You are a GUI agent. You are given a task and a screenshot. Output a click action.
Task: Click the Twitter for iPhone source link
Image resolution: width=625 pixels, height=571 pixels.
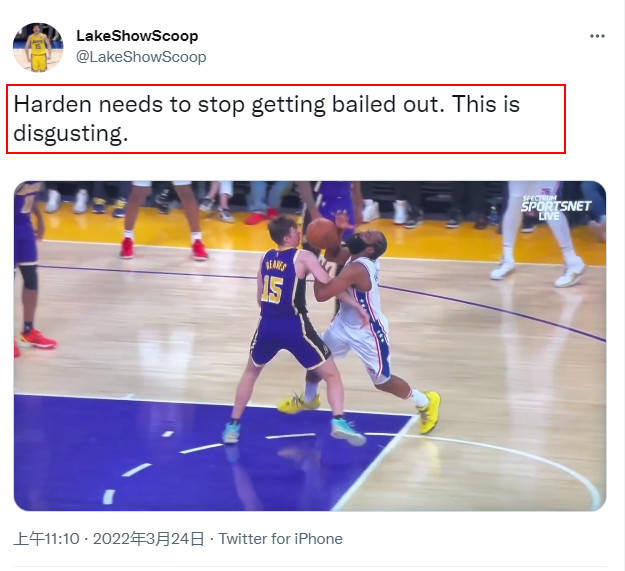pos(280,539)
